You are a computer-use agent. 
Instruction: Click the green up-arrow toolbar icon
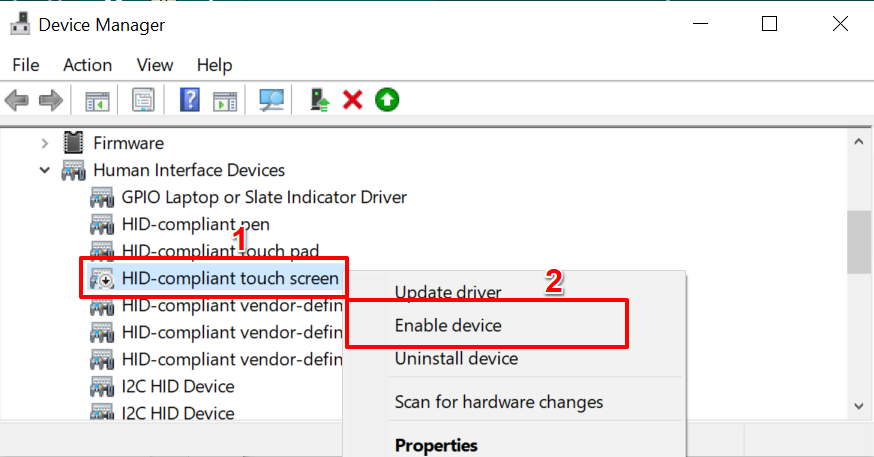(387, 100)
